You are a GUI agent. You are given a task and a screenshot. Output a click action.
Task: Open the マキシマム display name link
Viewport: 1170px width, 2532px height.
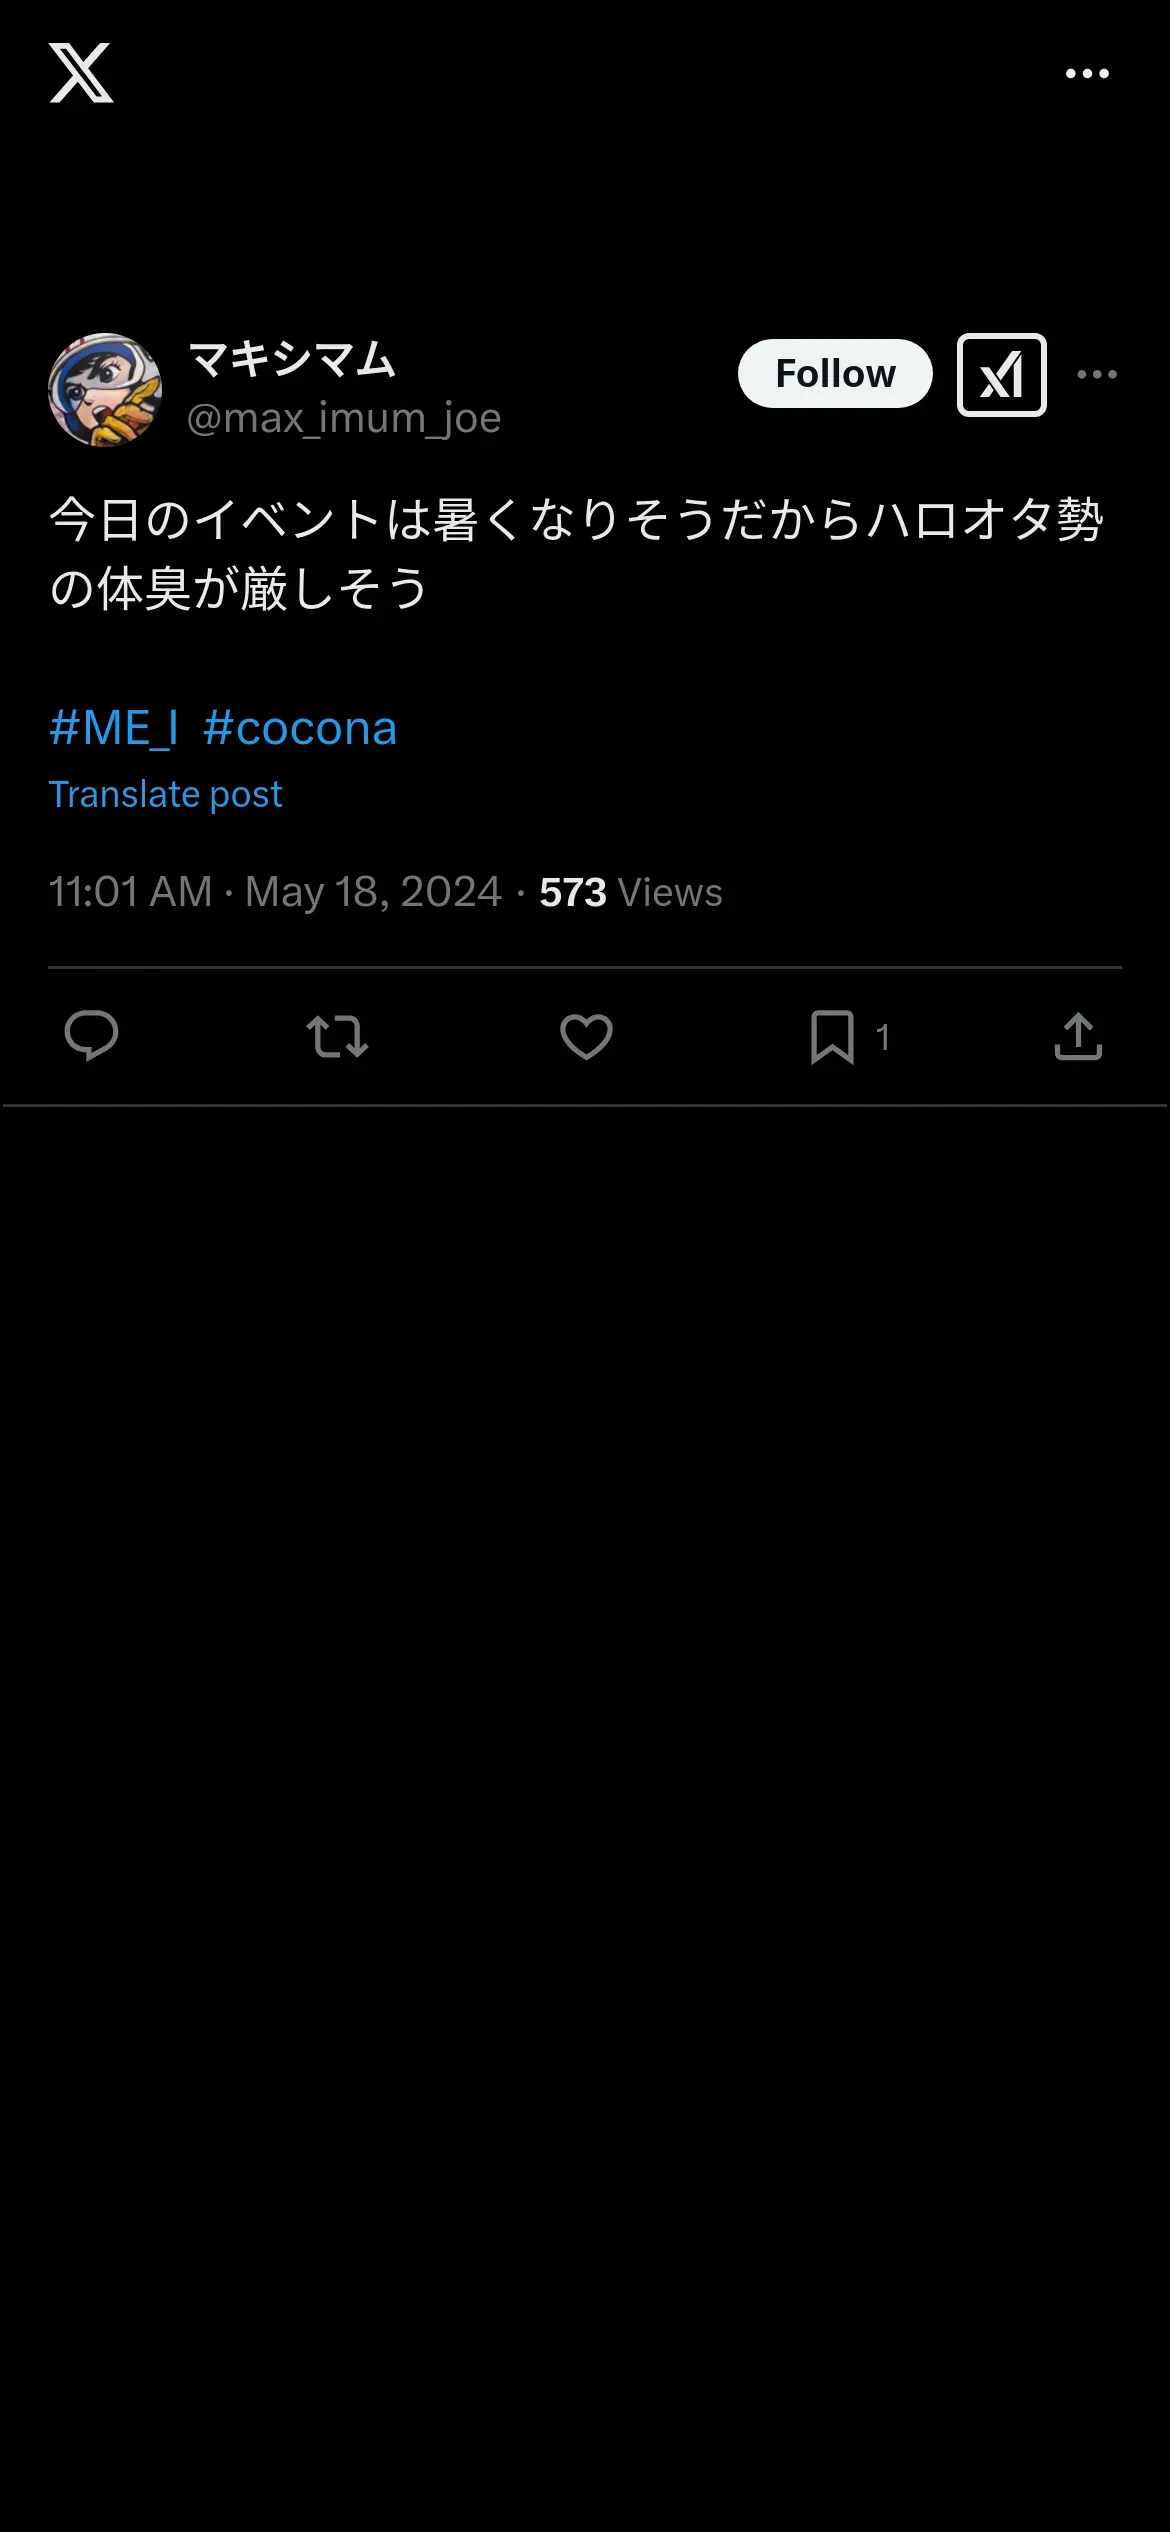pos(292,360)
